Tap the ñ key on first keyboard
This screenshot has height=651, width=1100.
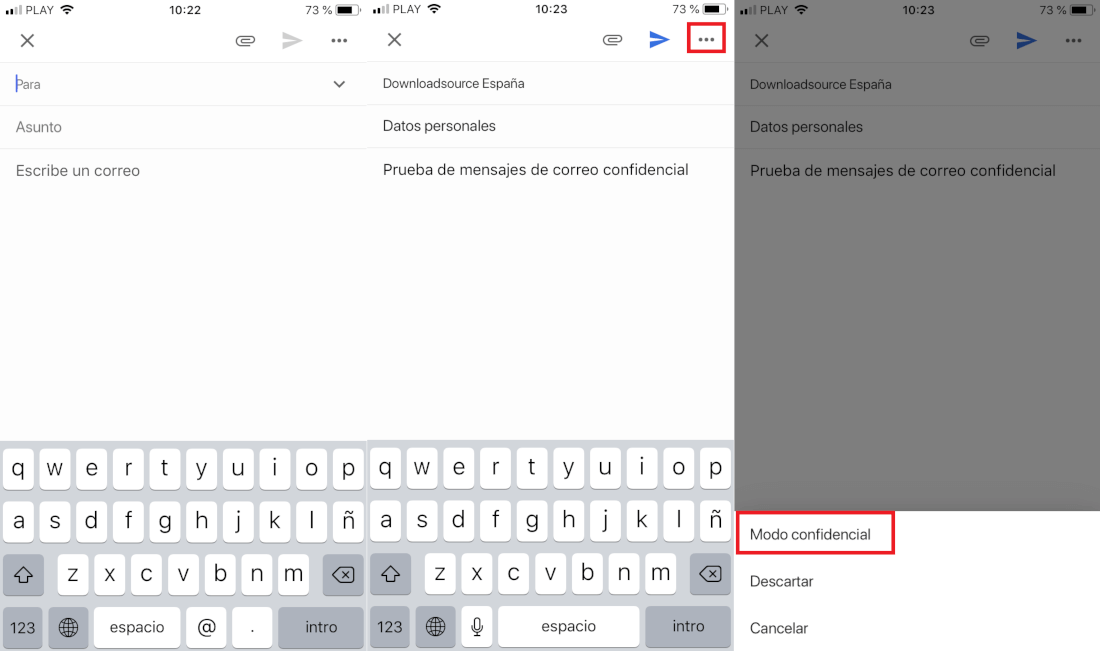coord(348,521)
